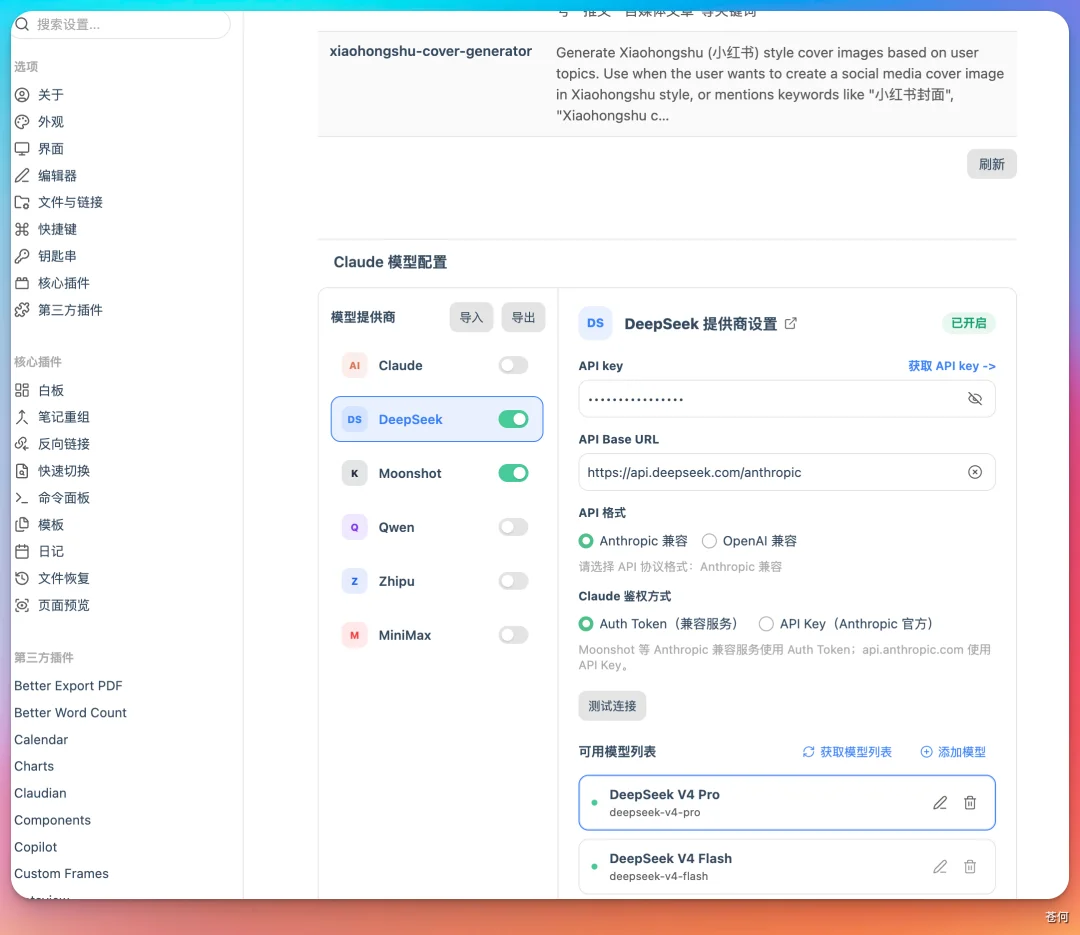Click into the API key field
Screen dimensions: 1080x935
pos(787,399)
